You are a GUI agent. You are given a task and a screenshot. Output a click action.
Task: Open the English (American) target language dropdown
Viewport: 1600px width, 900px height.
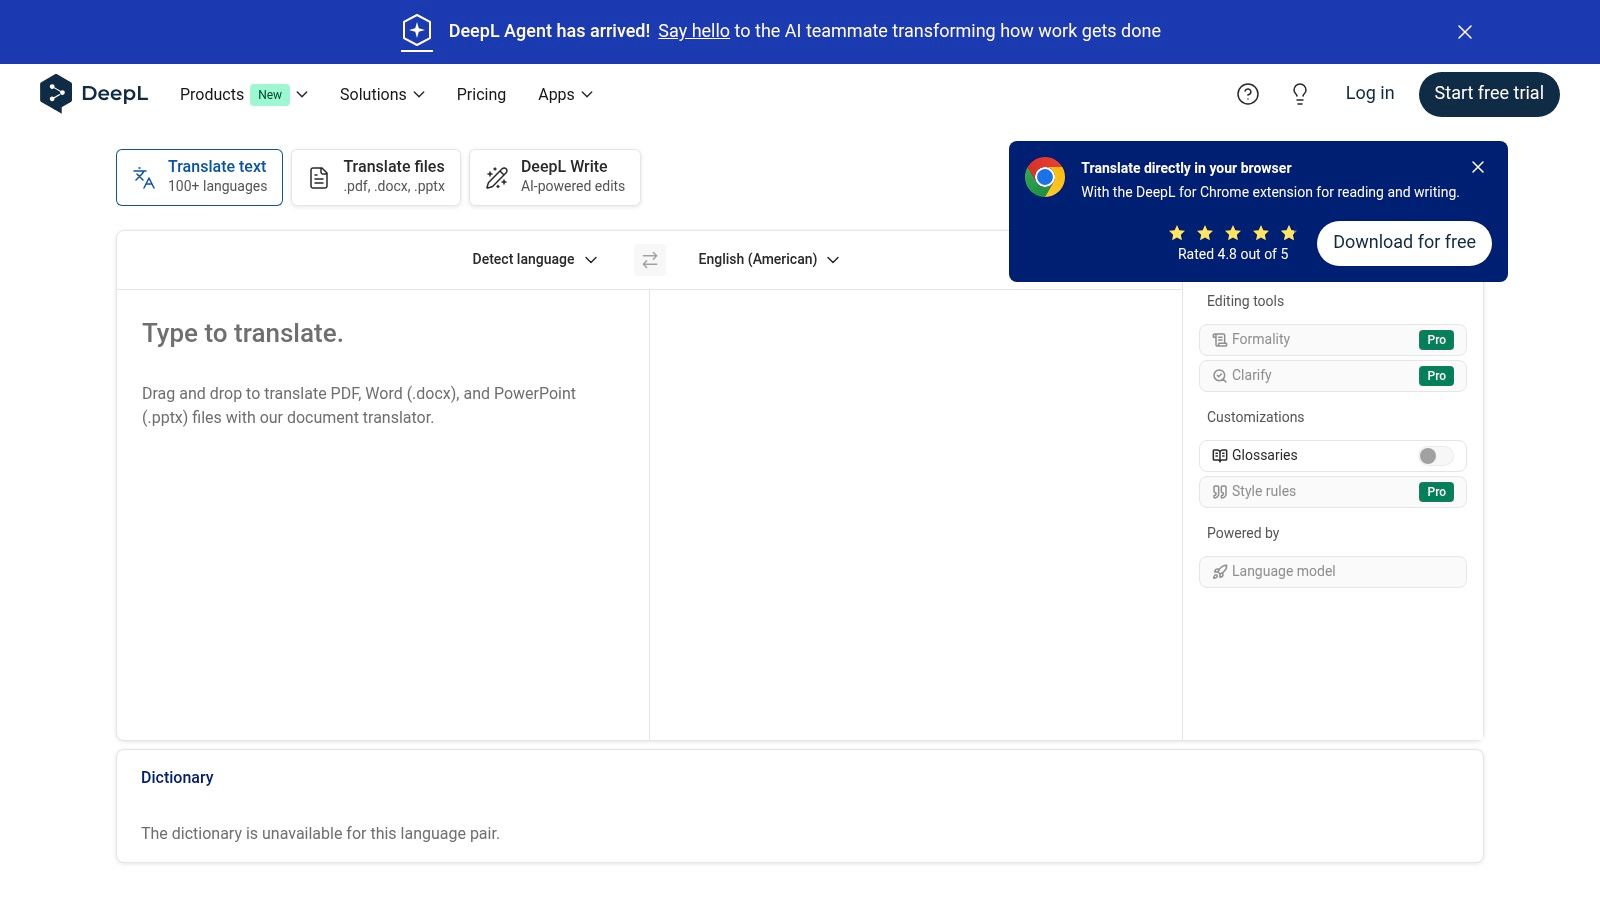[768, 260]
